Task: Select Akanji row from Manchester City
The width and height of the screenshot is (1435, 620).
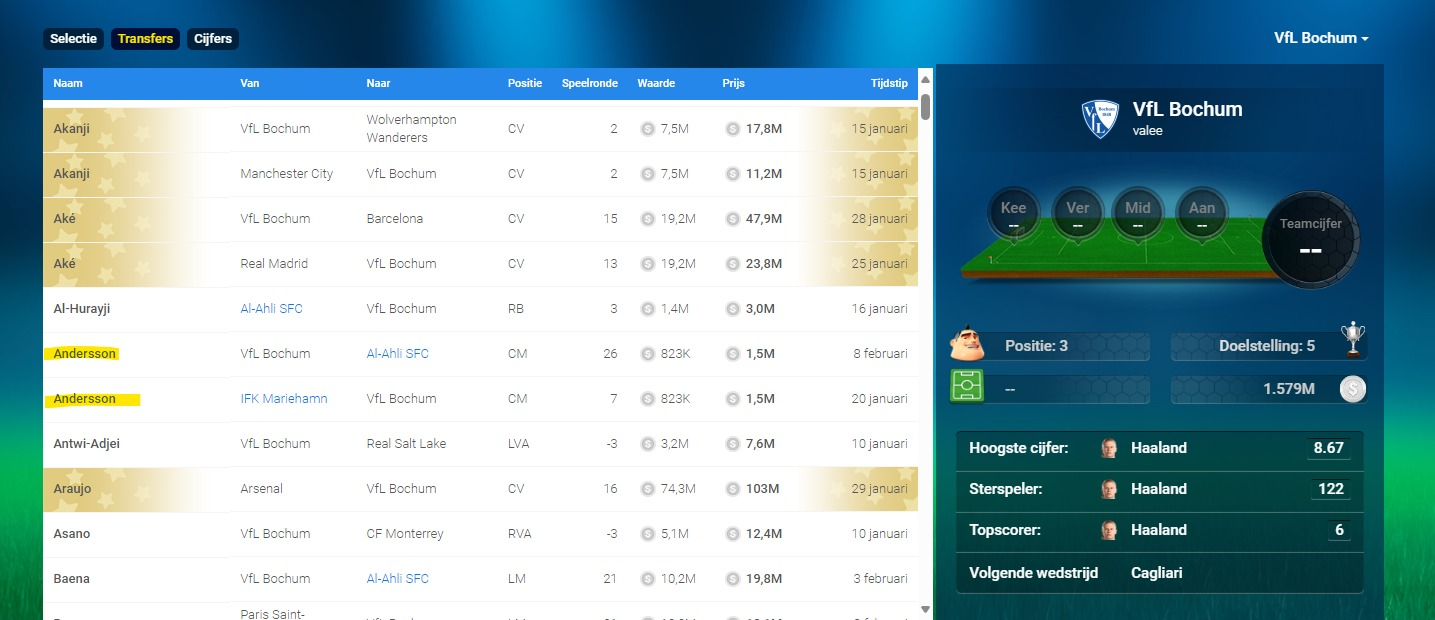Action: pyautogui.click(x=480, y=174)
